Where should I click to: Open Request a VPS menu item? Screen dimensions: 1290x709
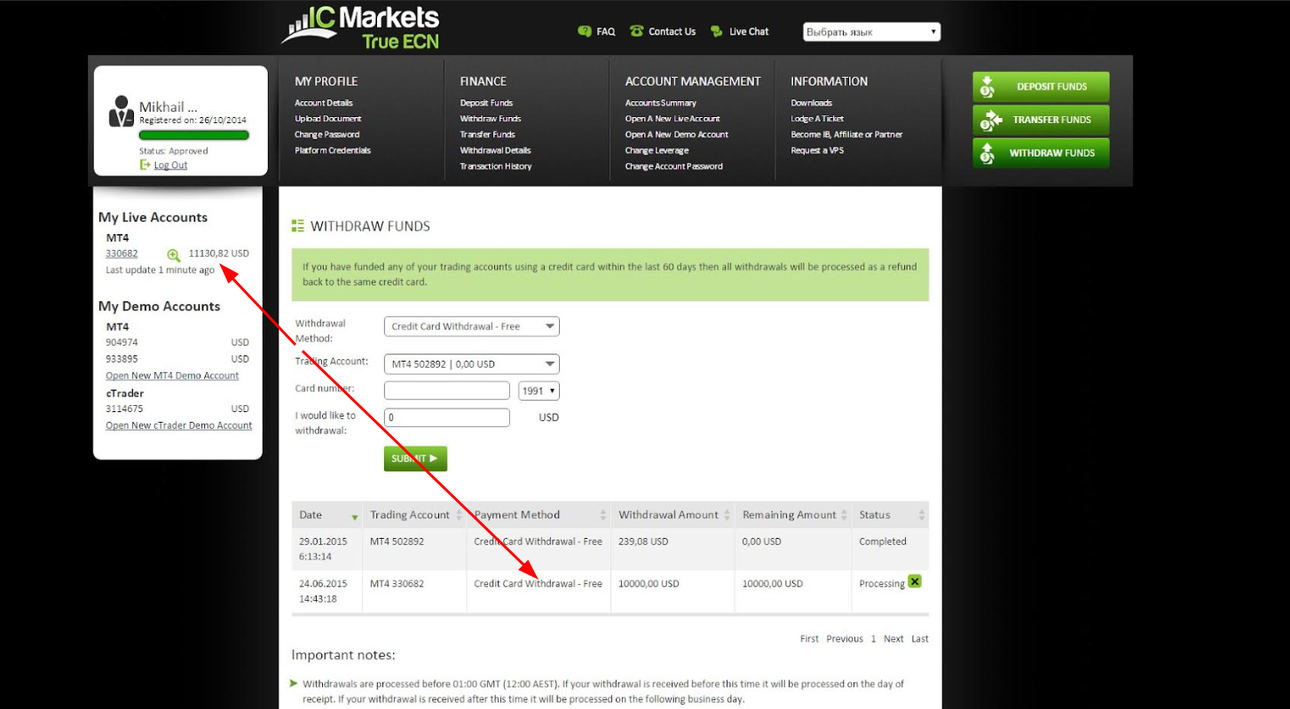(x=817, y=151)
